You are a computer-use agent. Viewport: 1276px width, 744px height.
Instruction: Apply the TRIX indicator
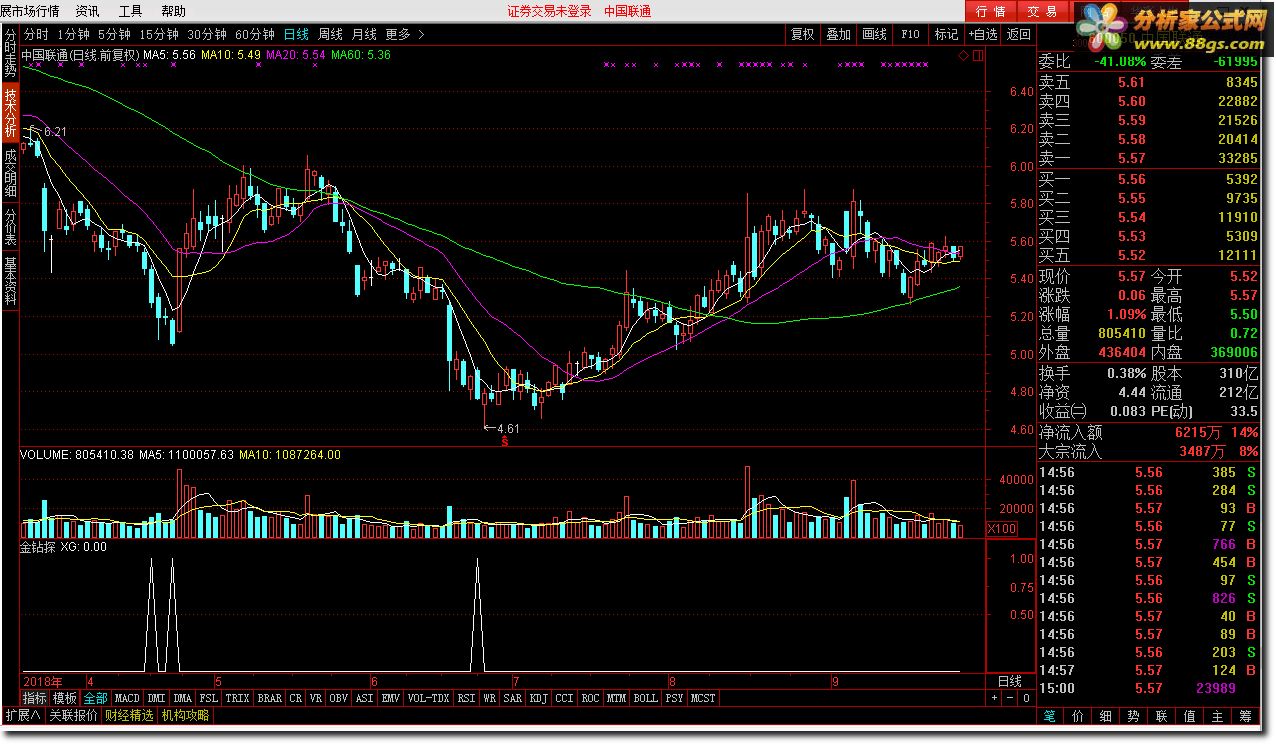(x=237, y=698)
